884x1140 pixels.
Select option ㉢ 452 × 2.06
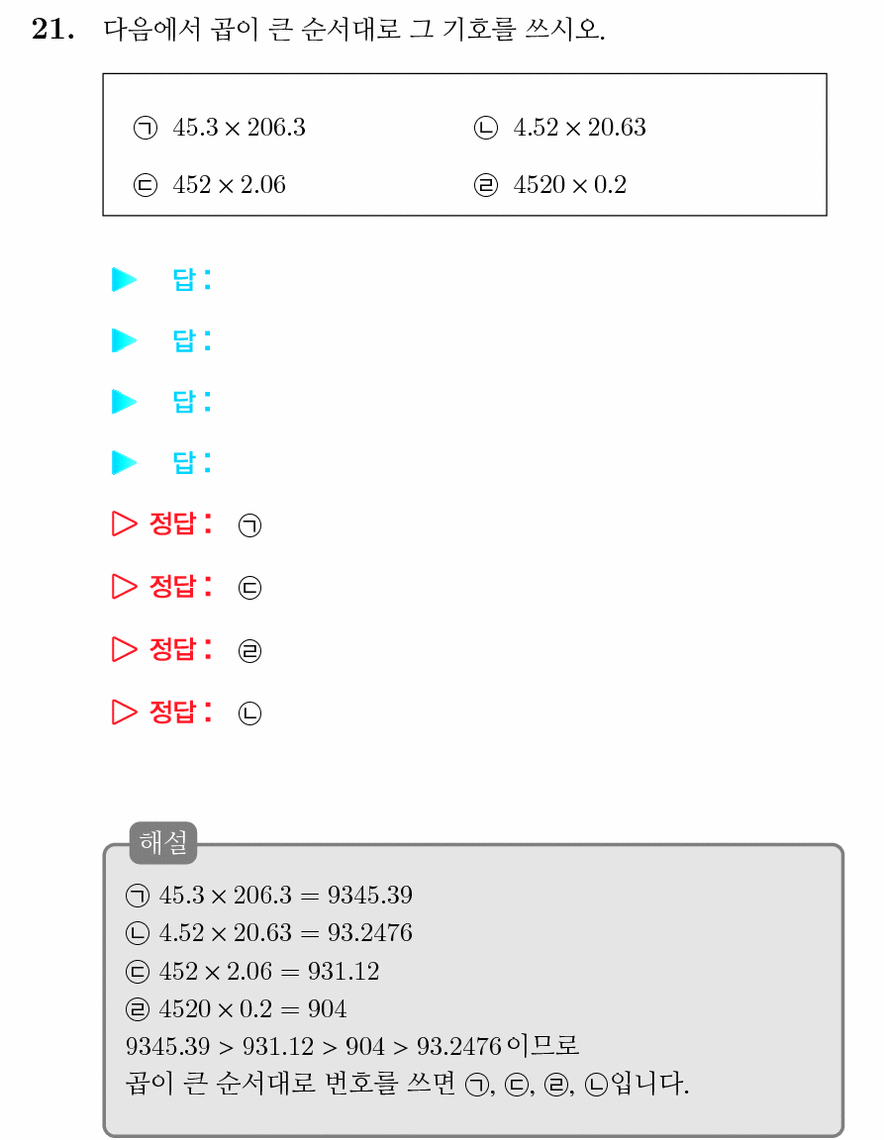point(209,185)
